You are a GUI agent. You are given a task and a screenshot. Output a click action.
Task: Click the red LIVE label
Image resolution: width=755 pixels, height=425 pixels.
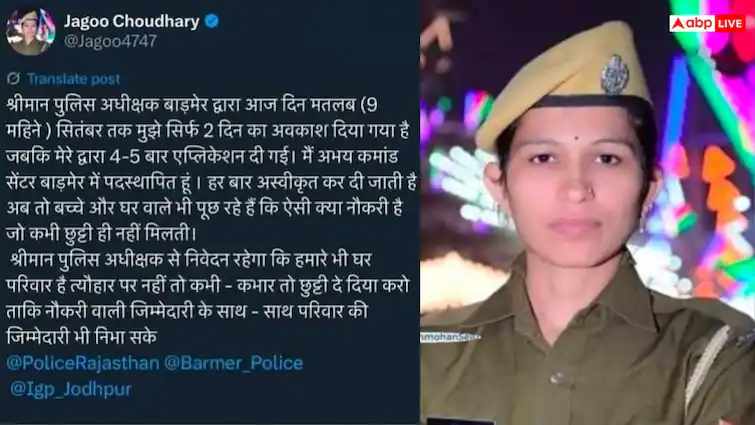tap(730, 23)
